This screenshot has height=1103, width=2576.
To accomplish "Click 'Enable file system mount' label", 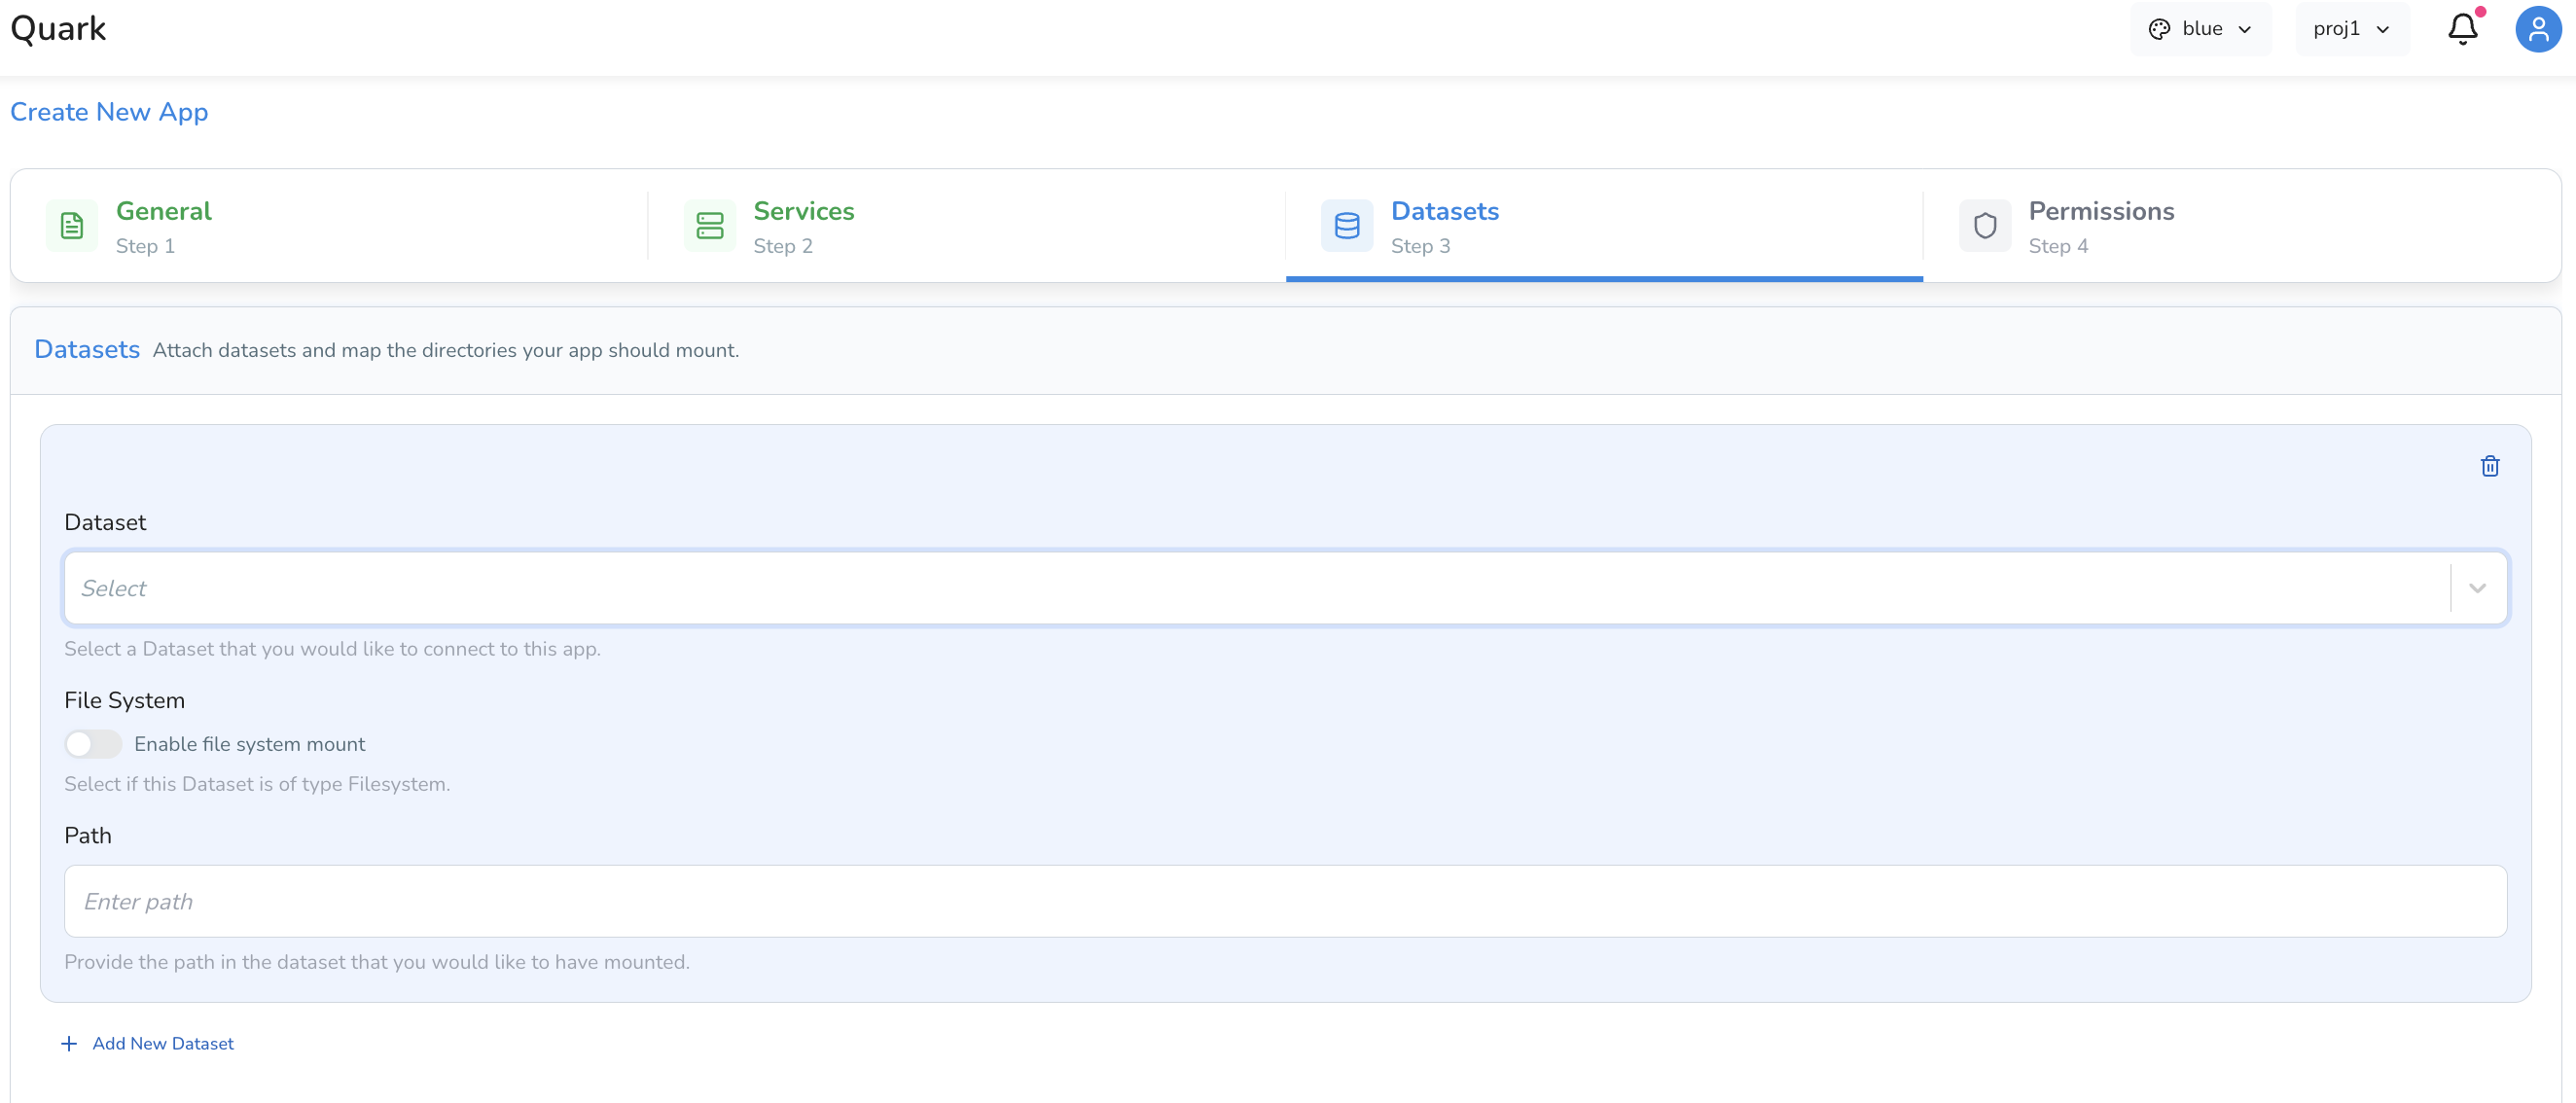I will [250, 744].
